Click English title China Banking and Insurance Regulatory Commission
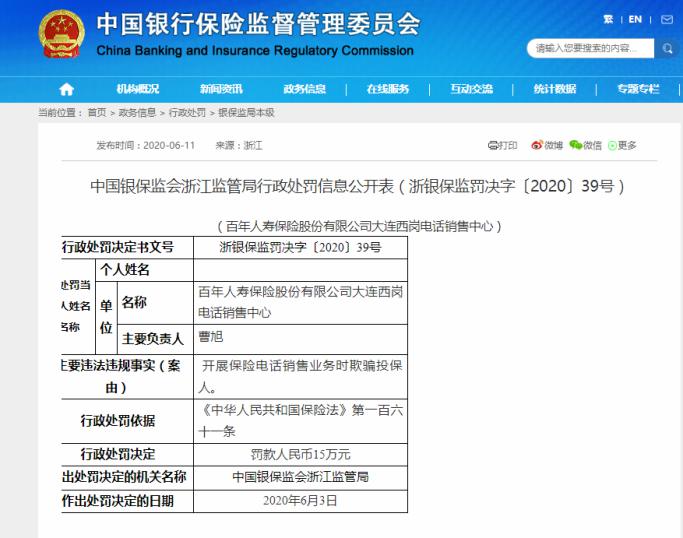 point(255,51)
